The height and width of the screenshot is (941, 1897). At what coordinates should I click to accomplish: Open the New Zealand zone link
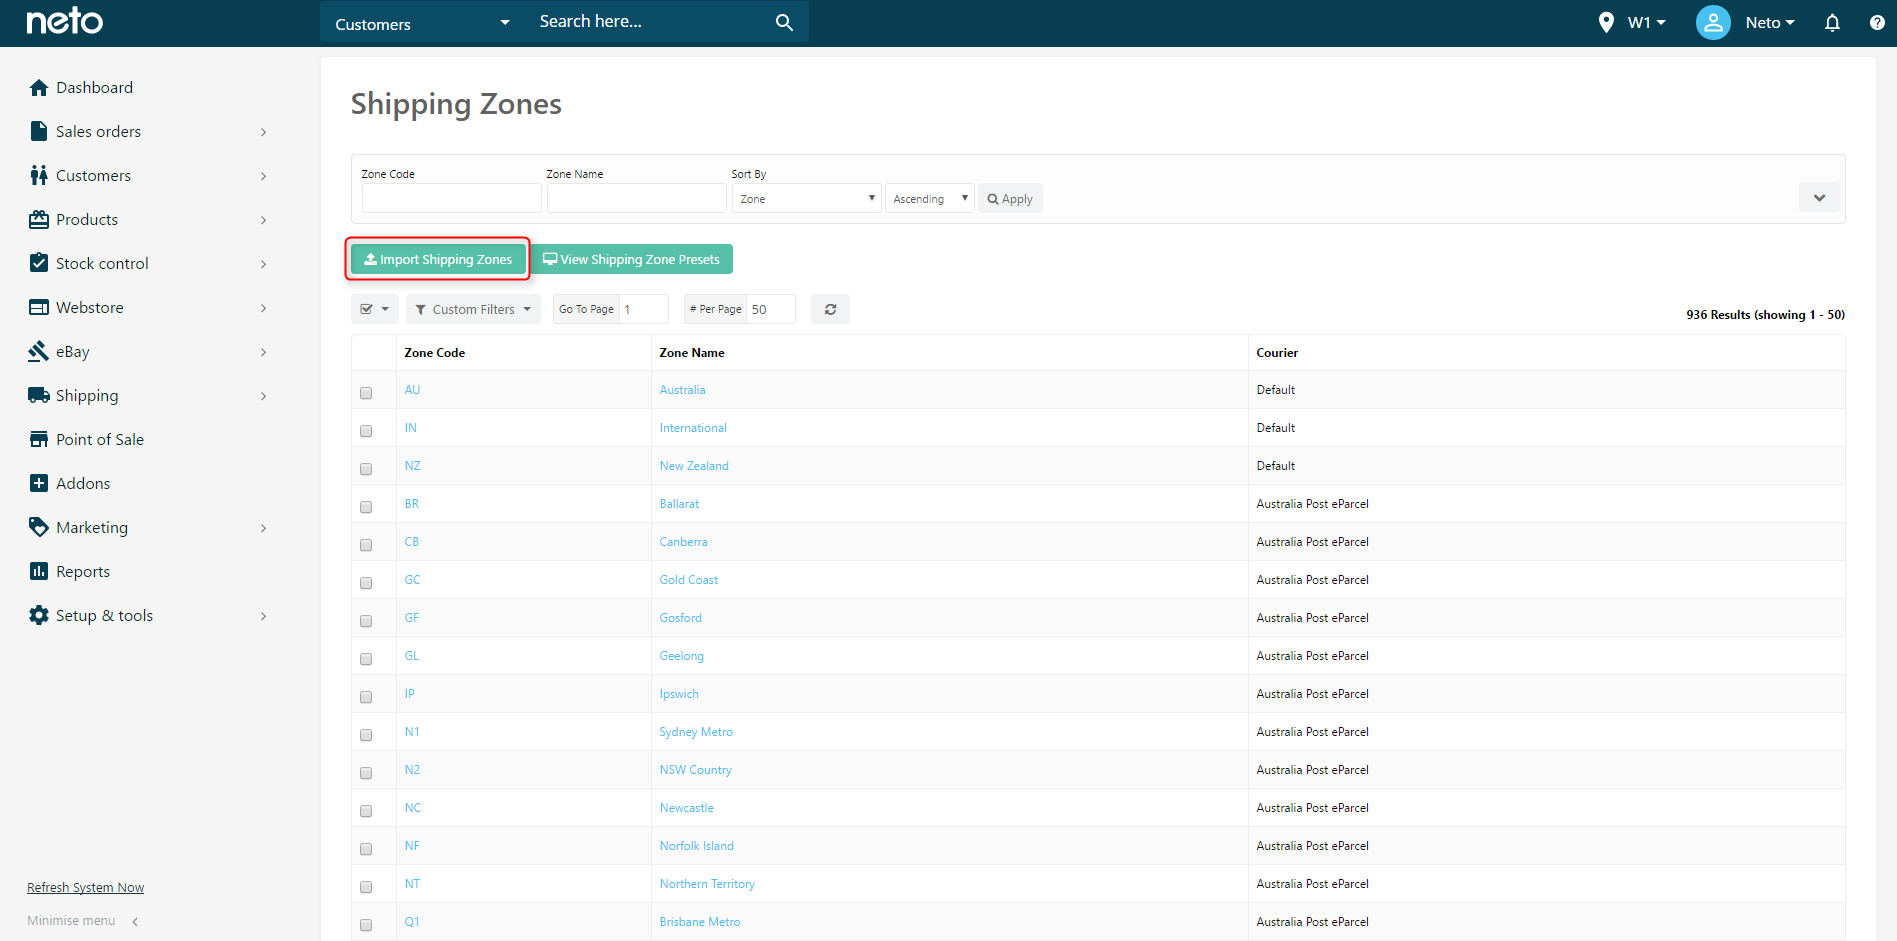point(694,466)
